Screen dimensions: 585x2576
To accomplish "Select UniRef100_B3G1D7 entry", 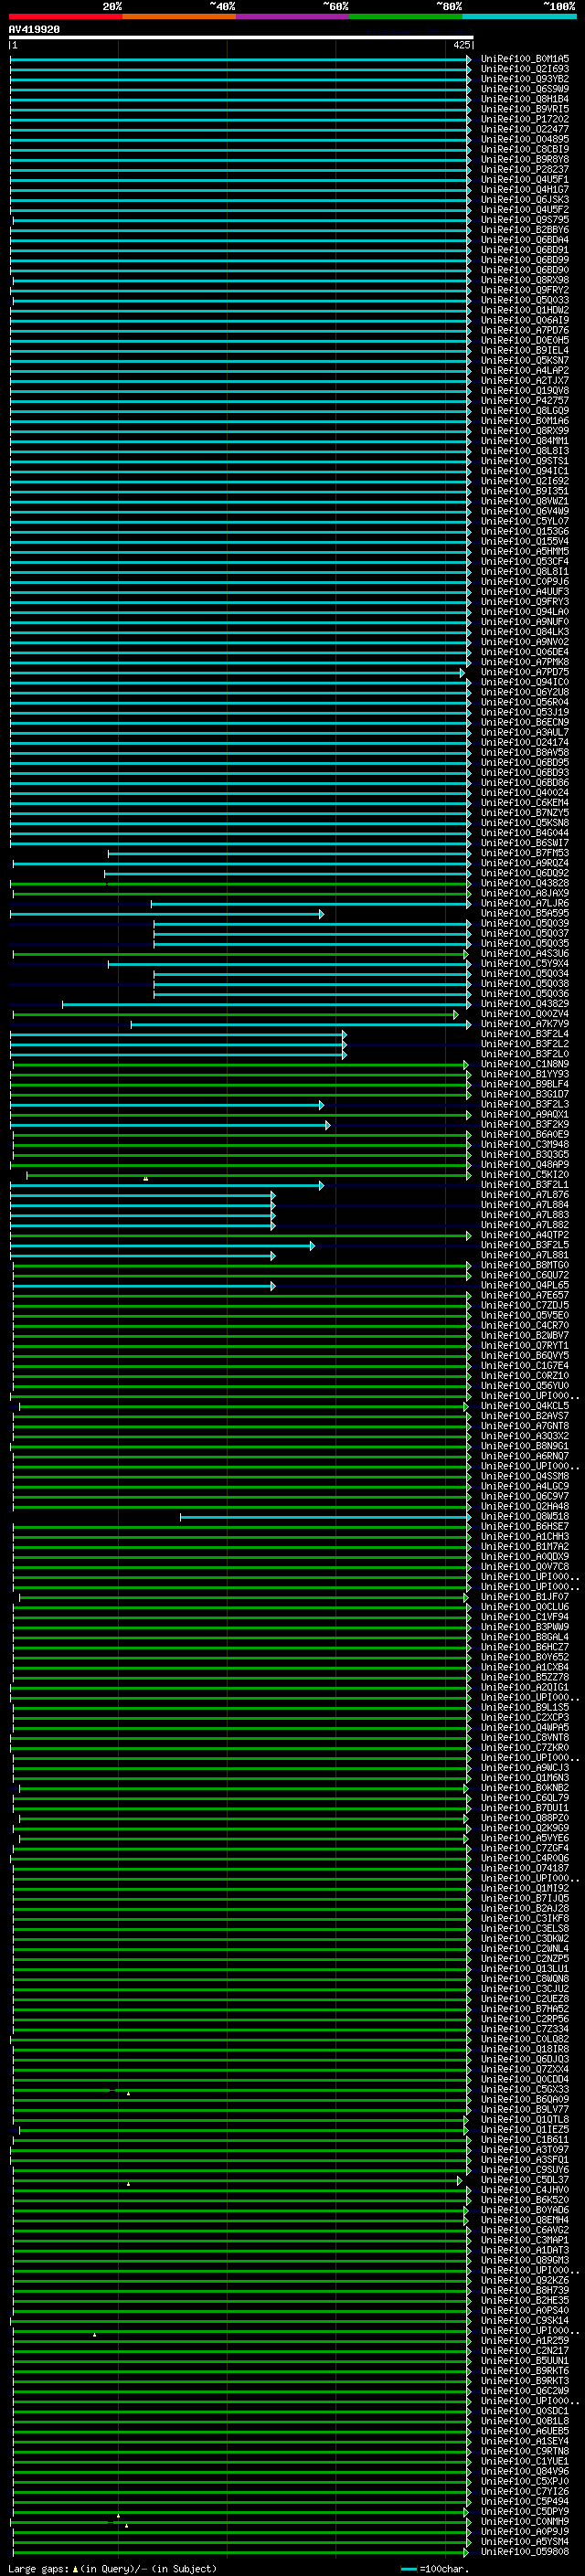I will click(525, 1095).
